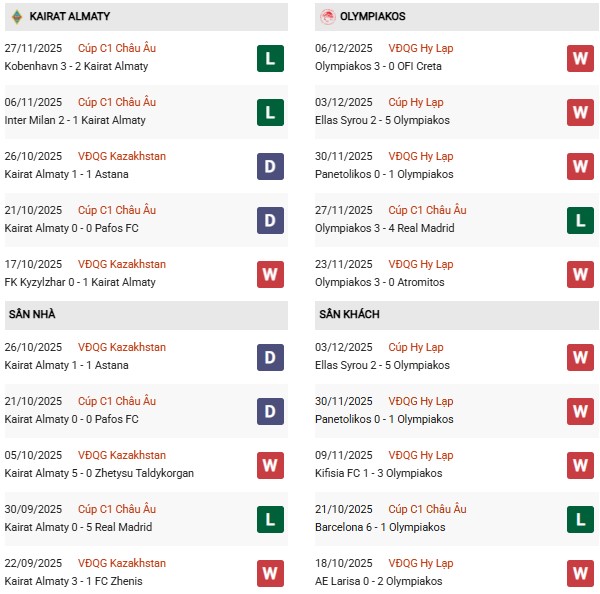Viewport: 600px width, 594px height.
Task: Open VĐQG Hy Lạp link for OFI Creta match
Action: [421, 48]
